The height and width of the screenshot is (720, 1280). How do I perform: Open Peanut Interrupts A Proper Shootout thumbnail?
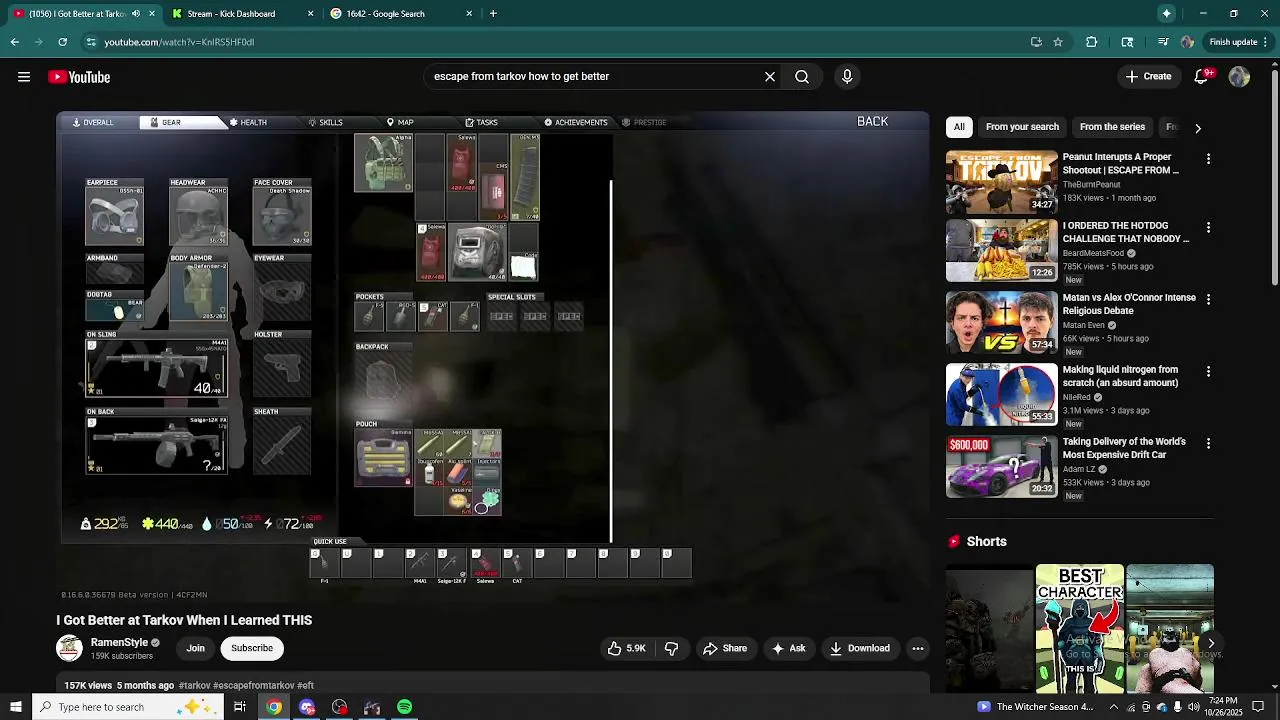1001,182
